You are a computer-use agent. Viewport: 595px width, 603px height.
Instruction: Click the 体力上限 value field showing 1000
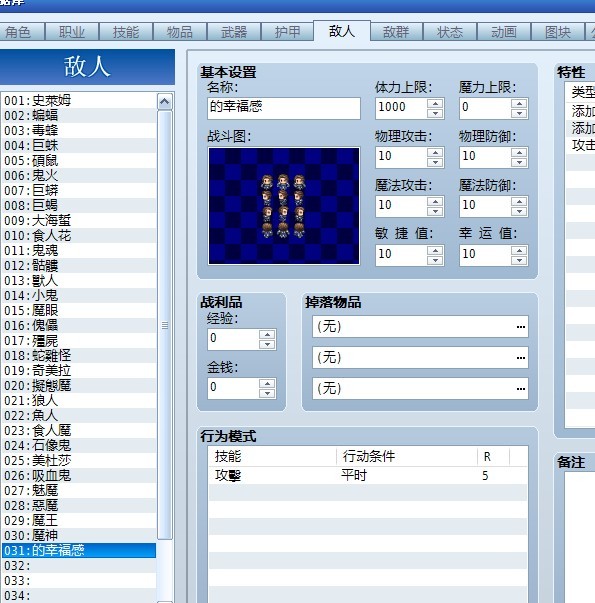[401, 108]
